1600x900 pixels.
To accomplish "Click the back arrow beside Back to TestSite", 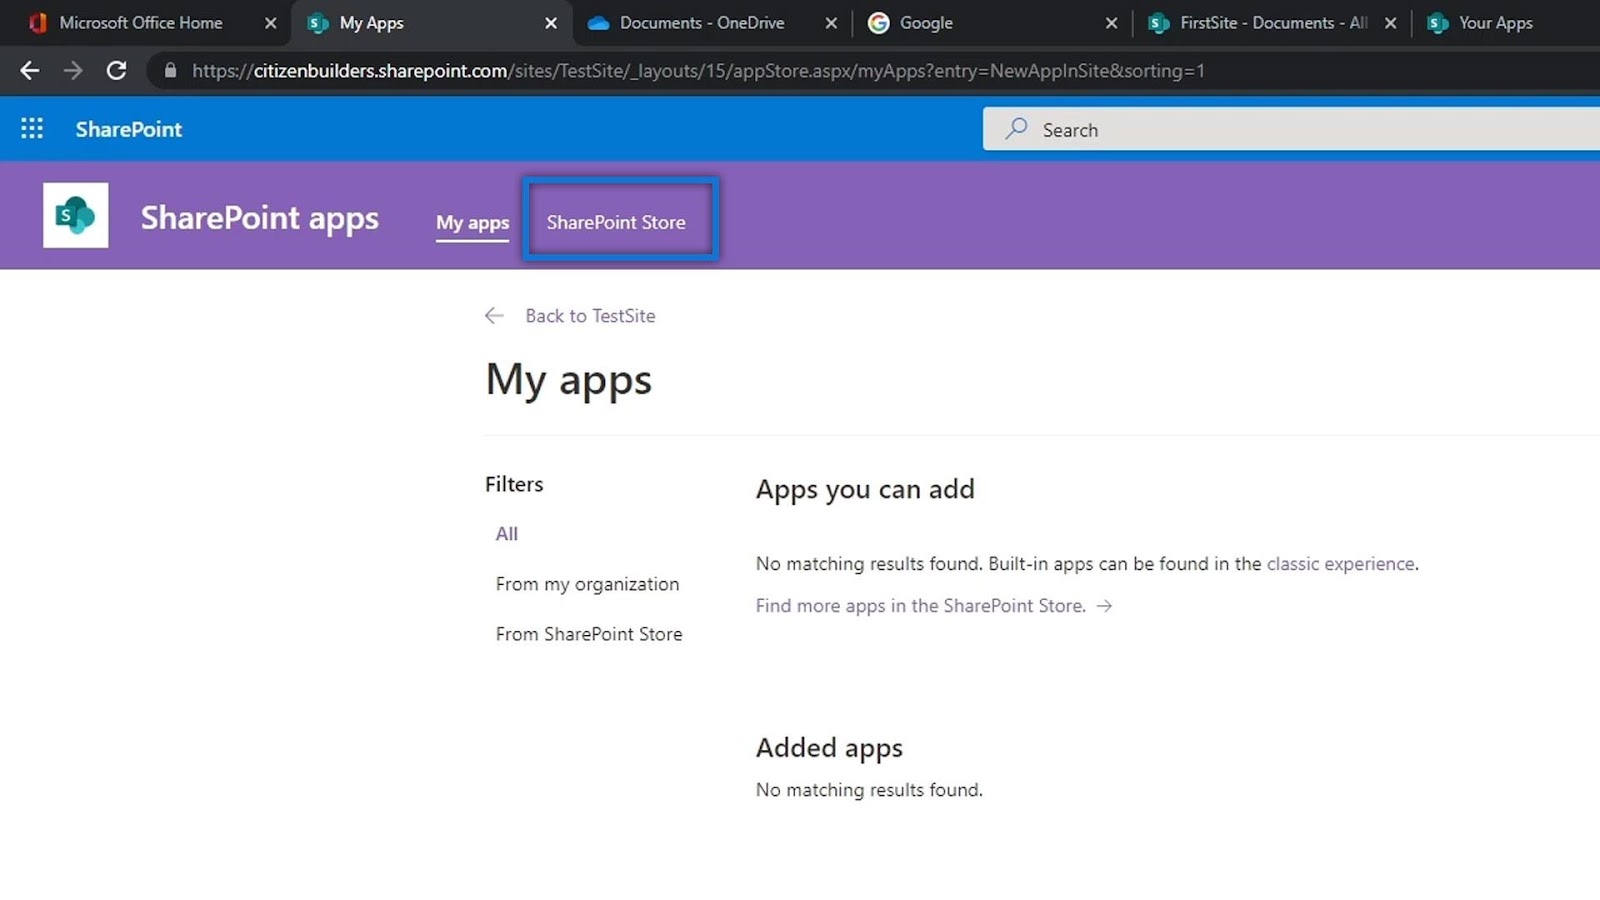I will tap(494, 316).
